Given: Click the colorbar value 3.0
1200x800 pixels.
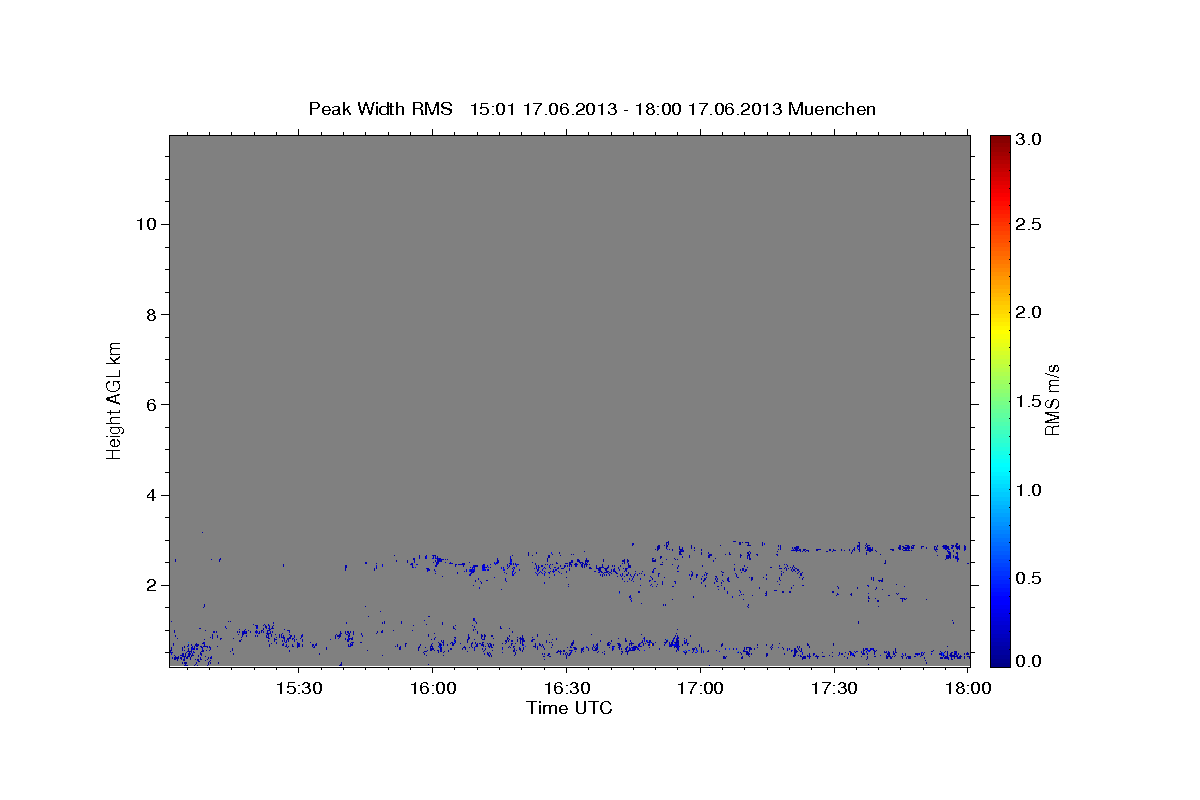Looking at the screenshot, I should pos(1030,139).
